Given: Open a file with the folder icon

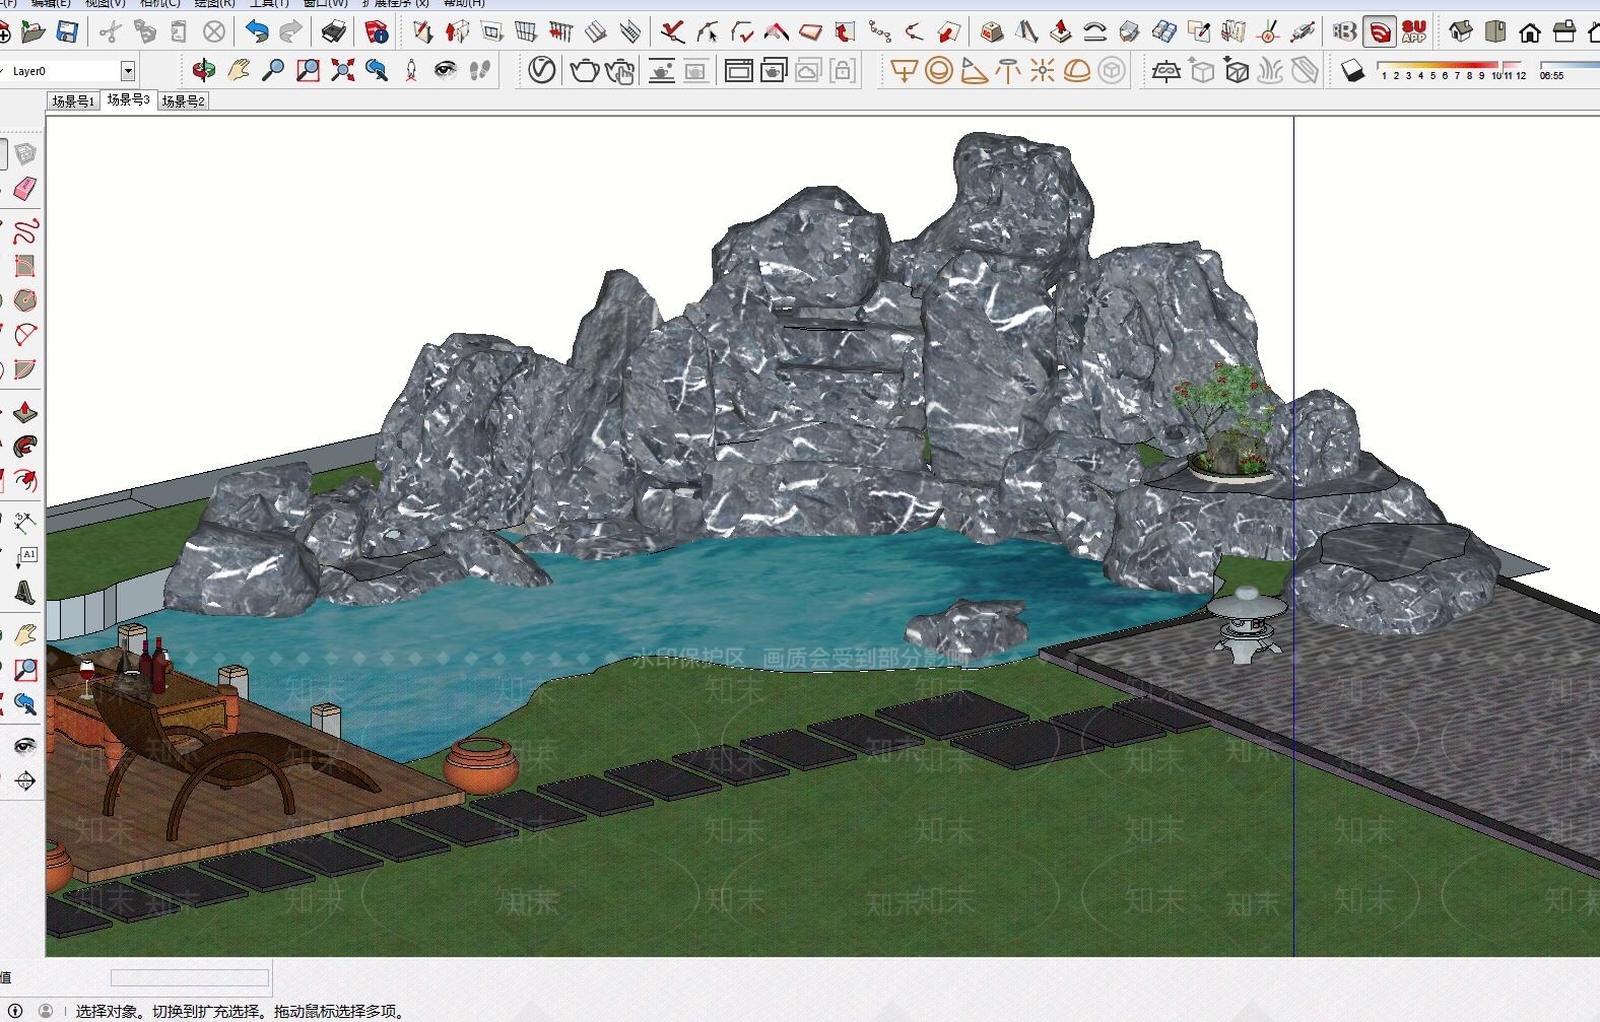Looking at the screenshot, I should click(33, 32).
